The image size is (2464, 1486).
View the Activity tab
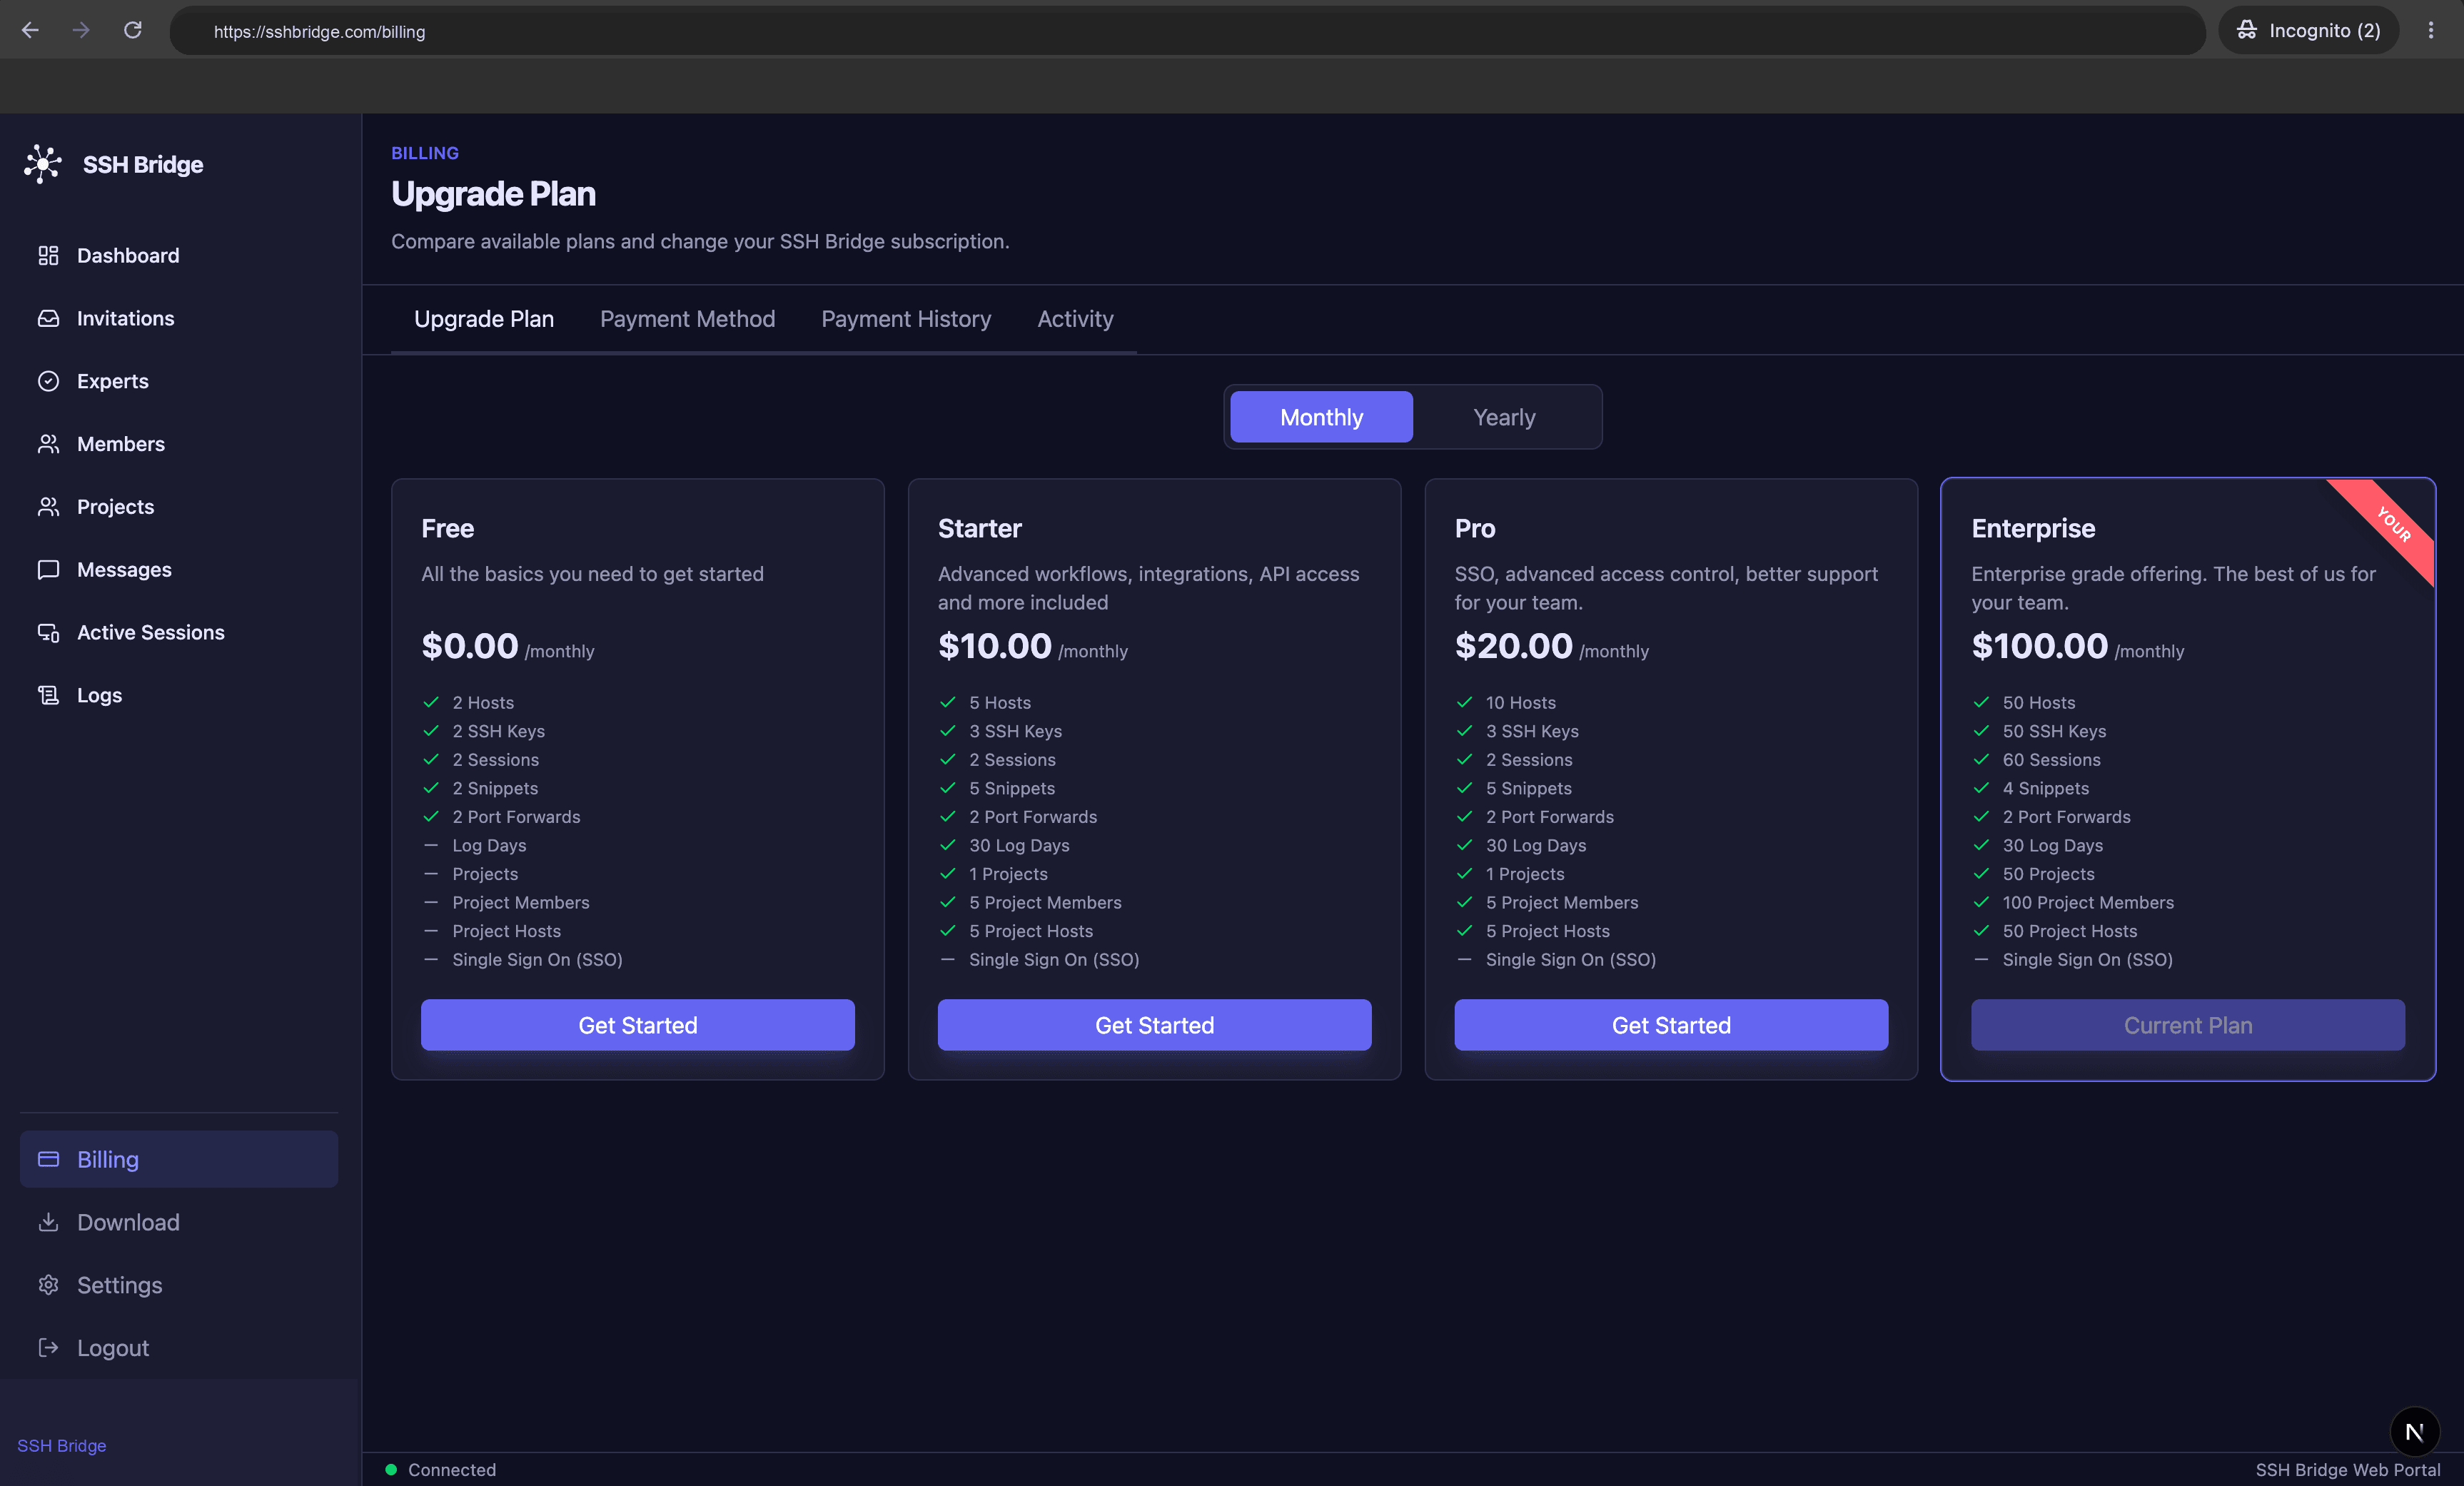(1075, 319)
